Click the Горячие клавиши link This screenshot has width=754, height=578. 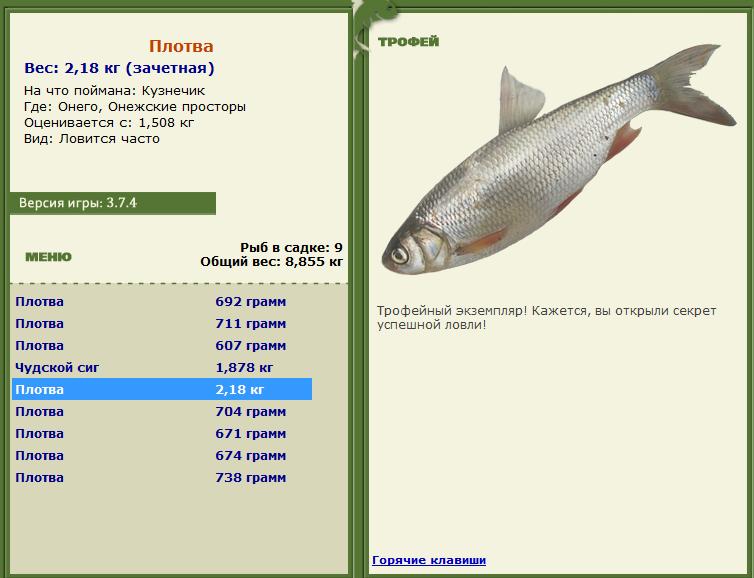tap(429, 560)
